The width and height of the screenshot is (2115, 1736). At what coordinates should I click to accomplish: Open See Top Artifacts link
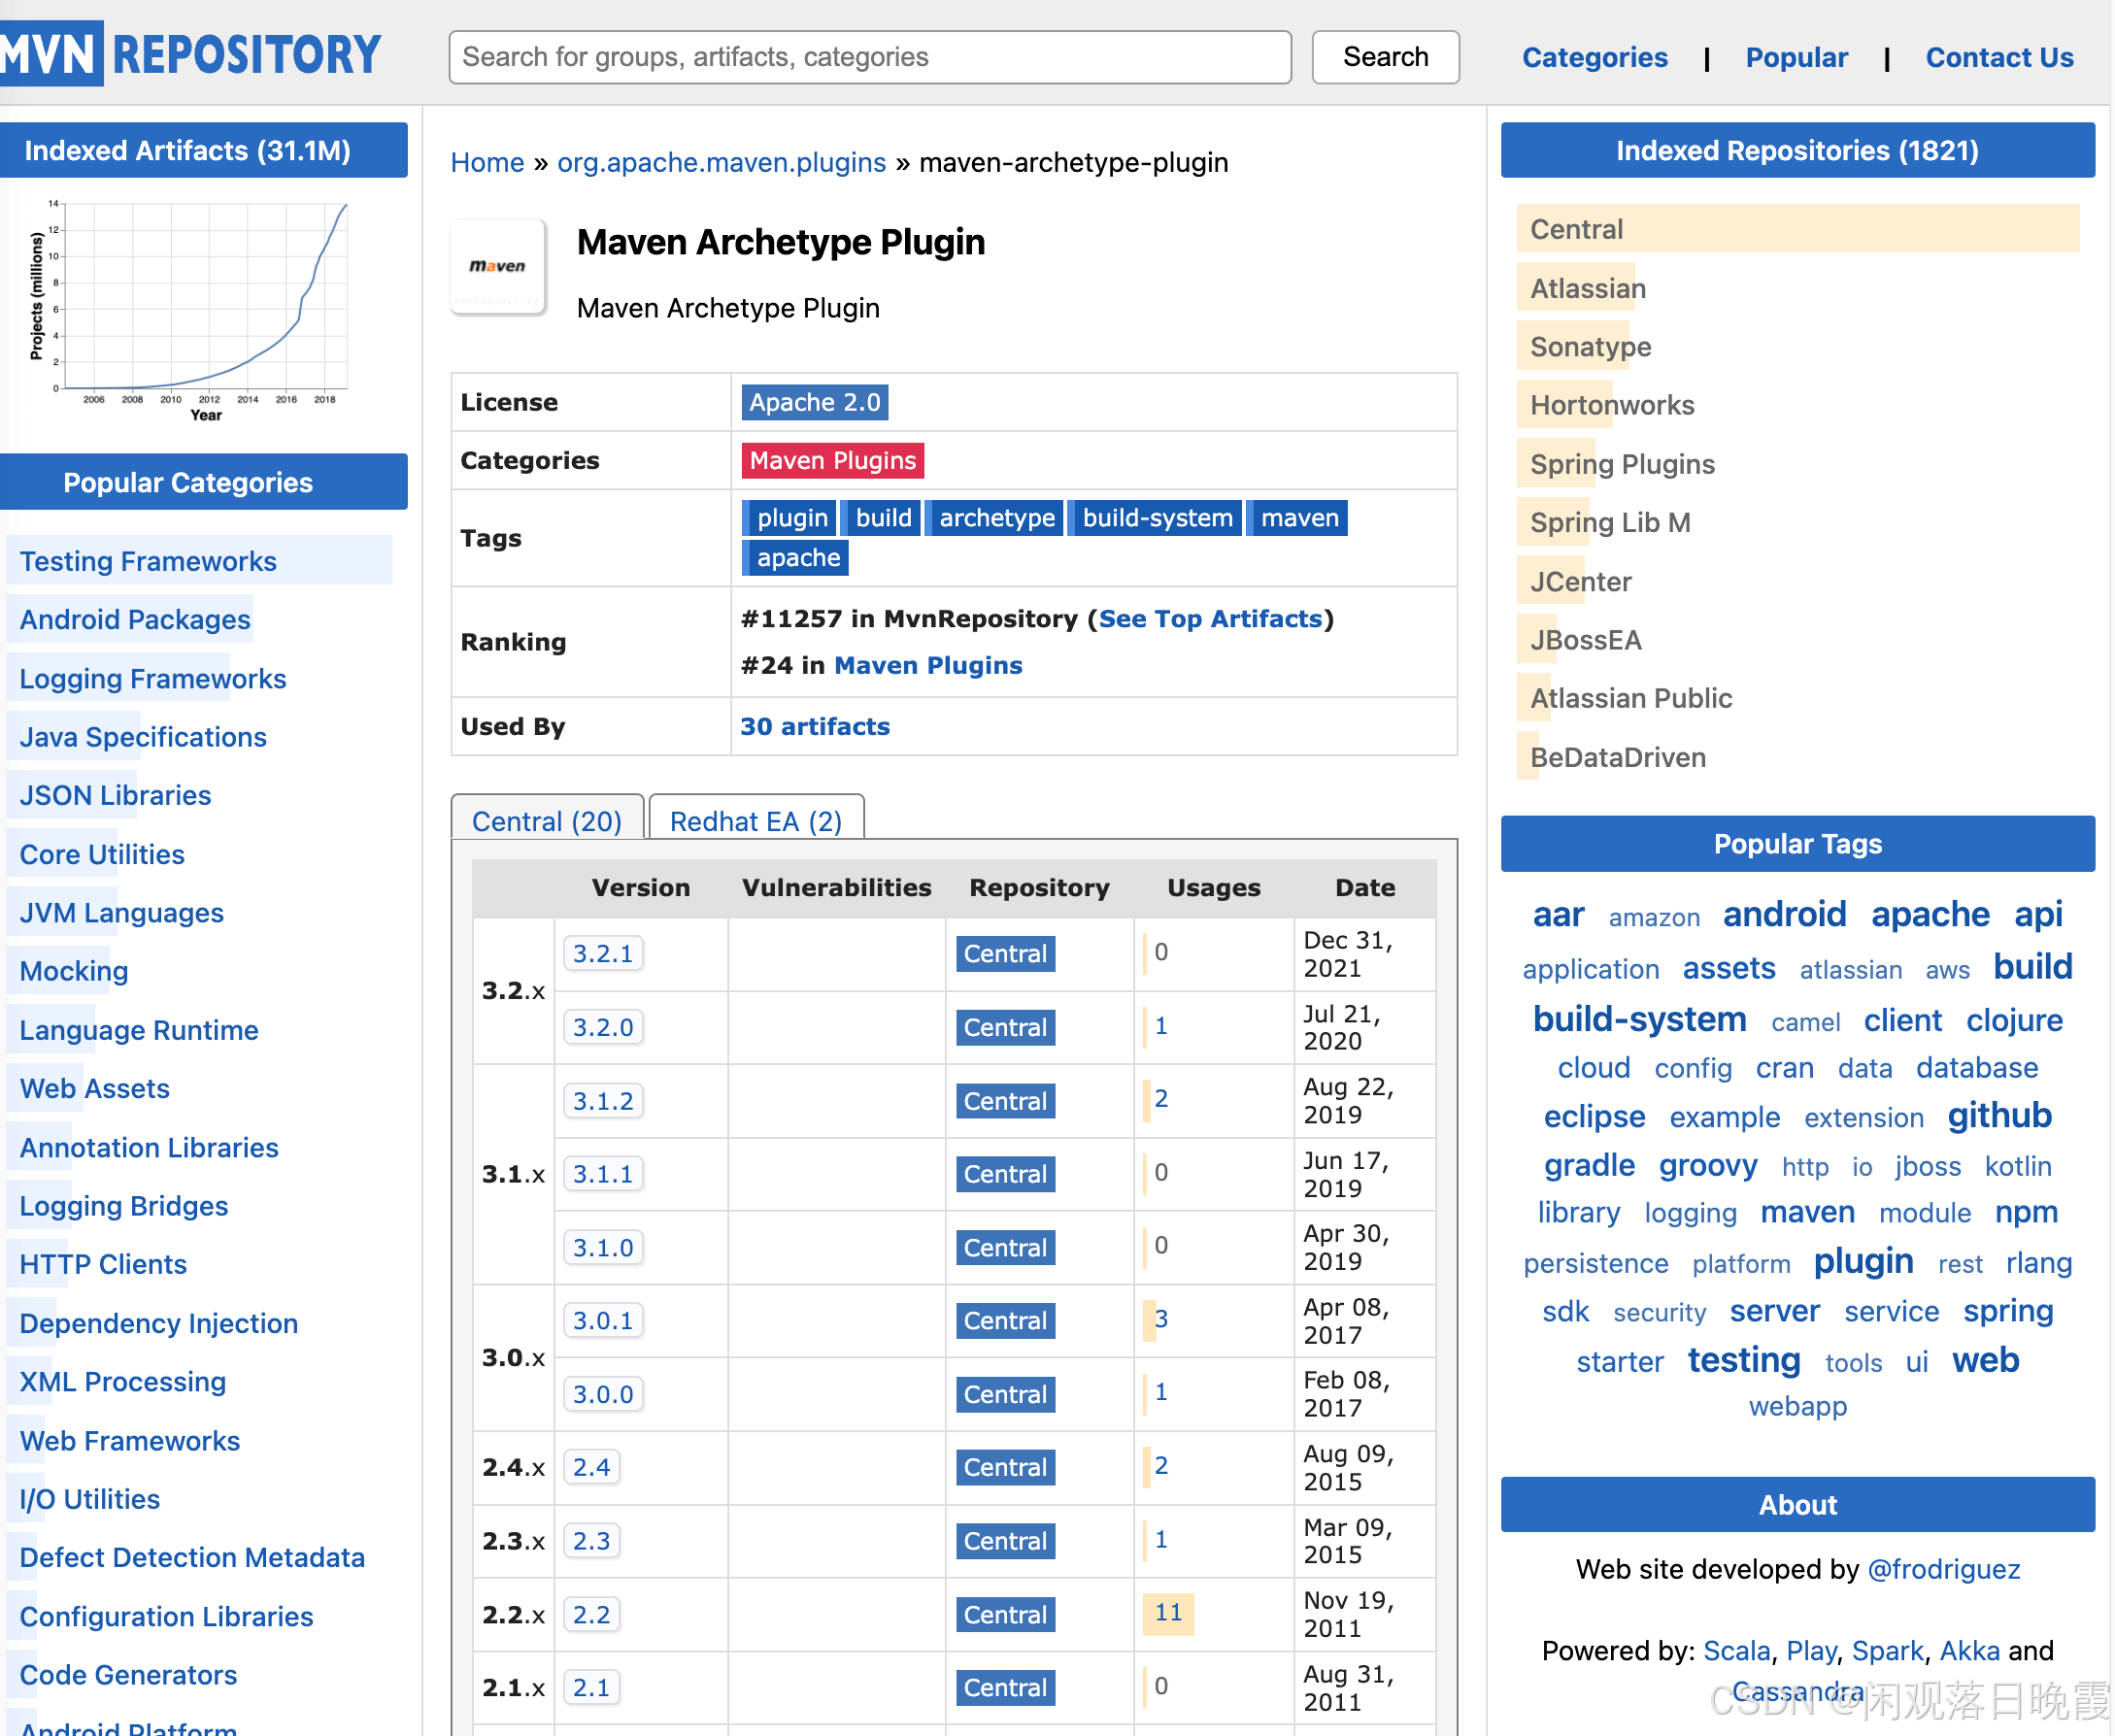point(1210,619)
